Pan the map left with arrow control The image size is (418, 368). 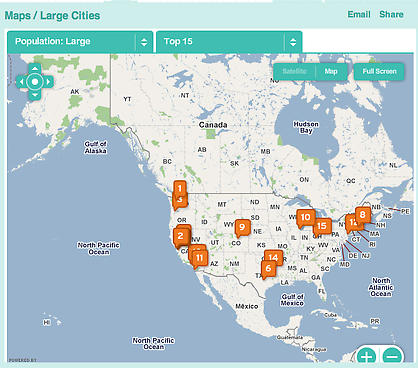22,82
